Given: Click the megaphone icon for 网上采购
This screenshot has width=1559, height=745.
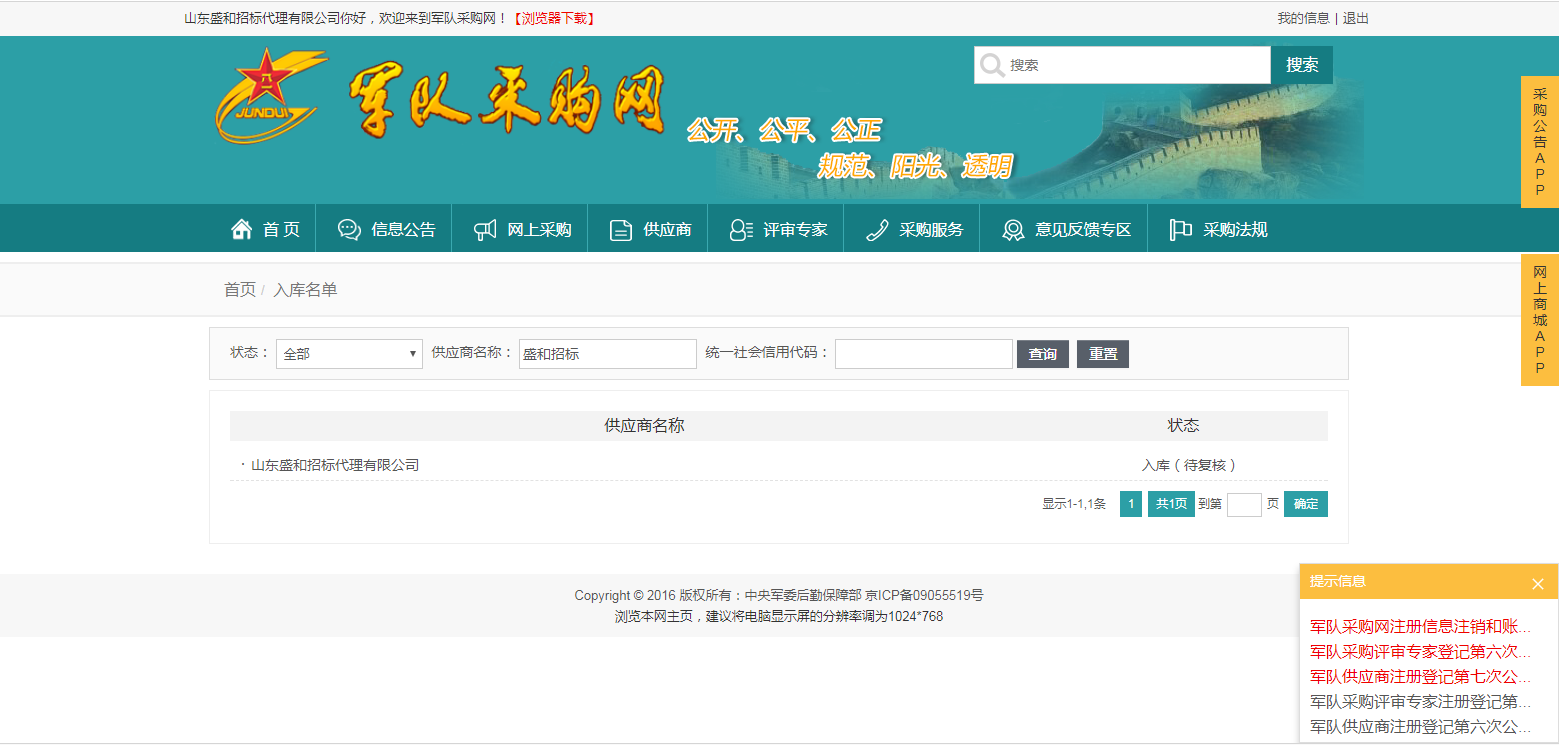Looking at the screenshot, I should (485, 230).
